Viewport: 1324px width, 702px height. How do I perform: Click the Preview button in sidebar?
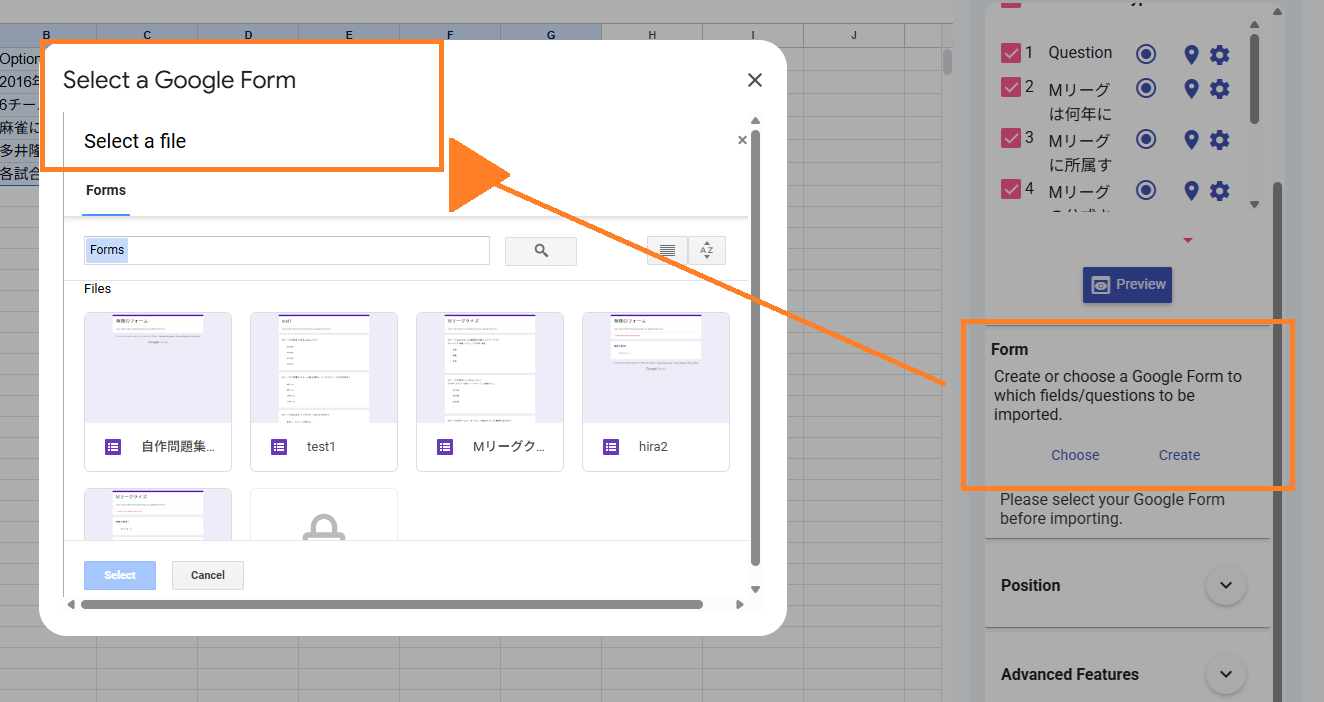(1127, 285)
